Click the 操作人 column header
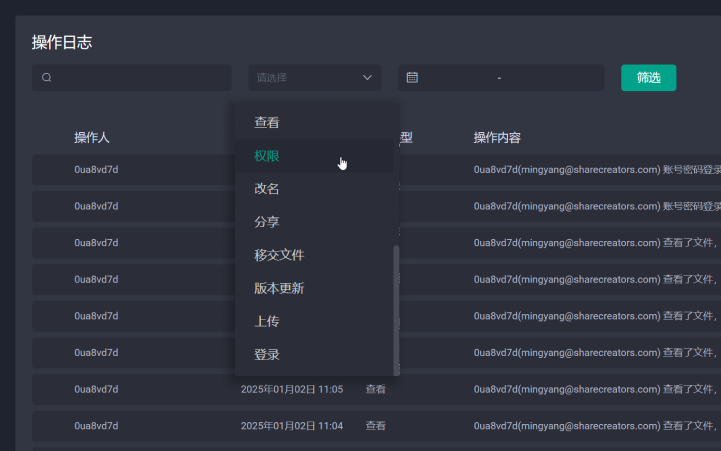The height and width of the screenshot is (451, 721). click(x=91, y=137)
